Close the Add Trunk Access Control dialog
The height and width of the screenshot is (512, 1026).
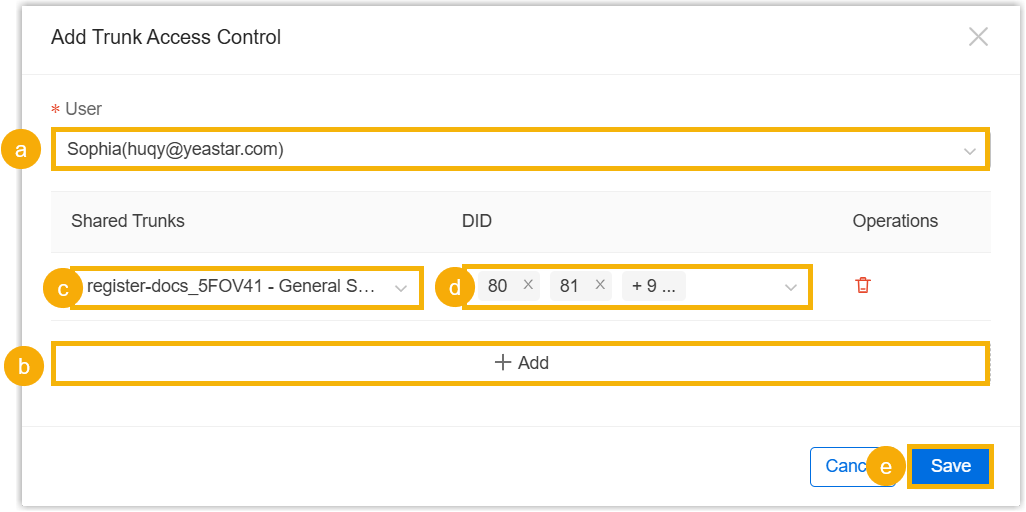(978, 38)
